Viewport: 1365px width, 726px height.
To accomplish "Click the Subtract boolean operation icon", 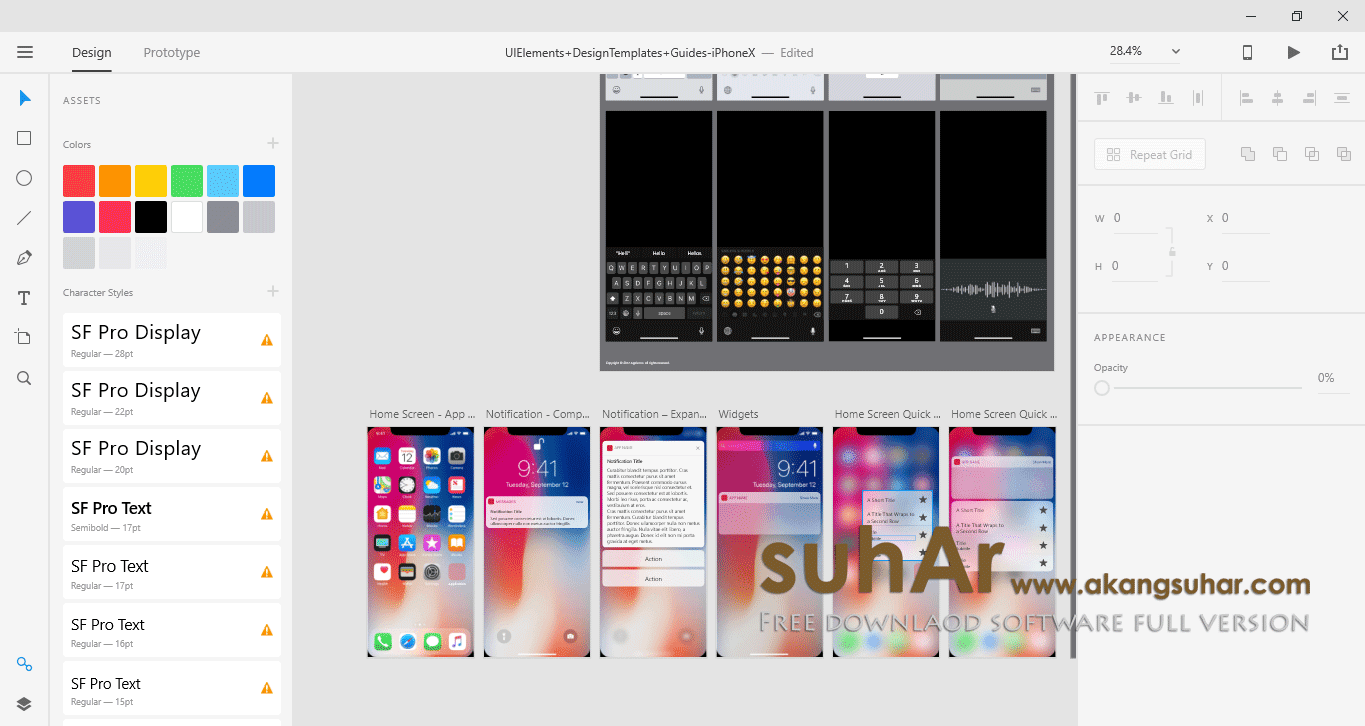I will (x=1280, y=154).
